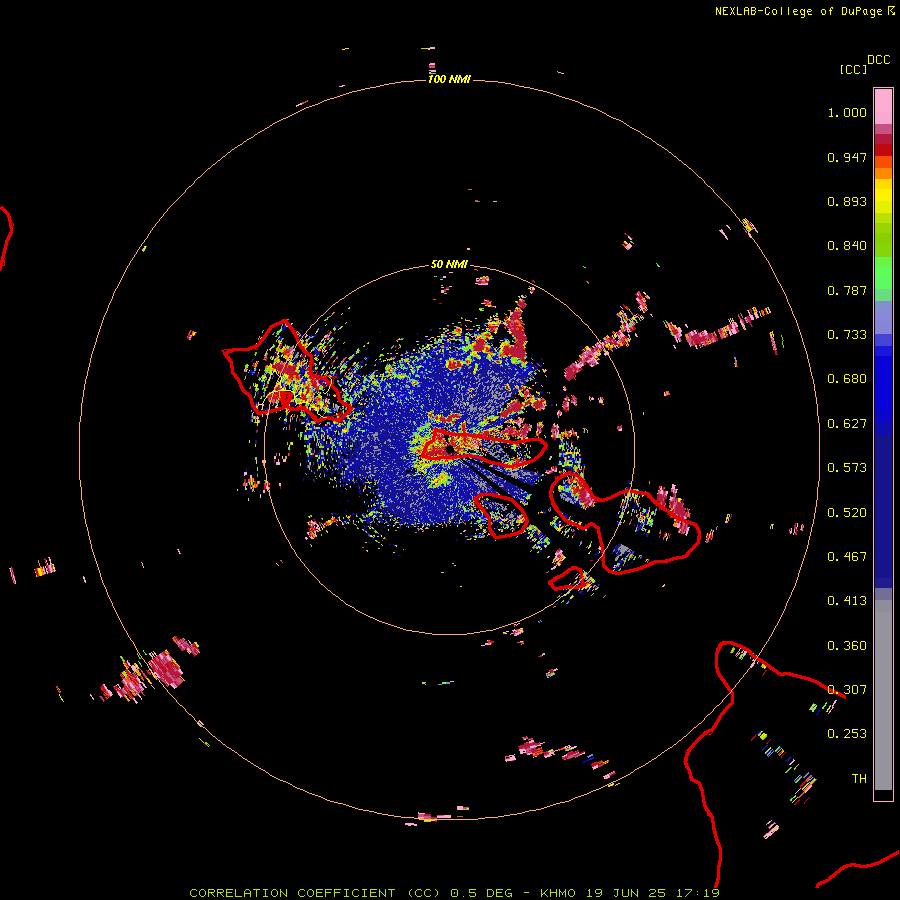Select the 0.840 color scale value
The image size is (900, 900).
coord(847,246)
